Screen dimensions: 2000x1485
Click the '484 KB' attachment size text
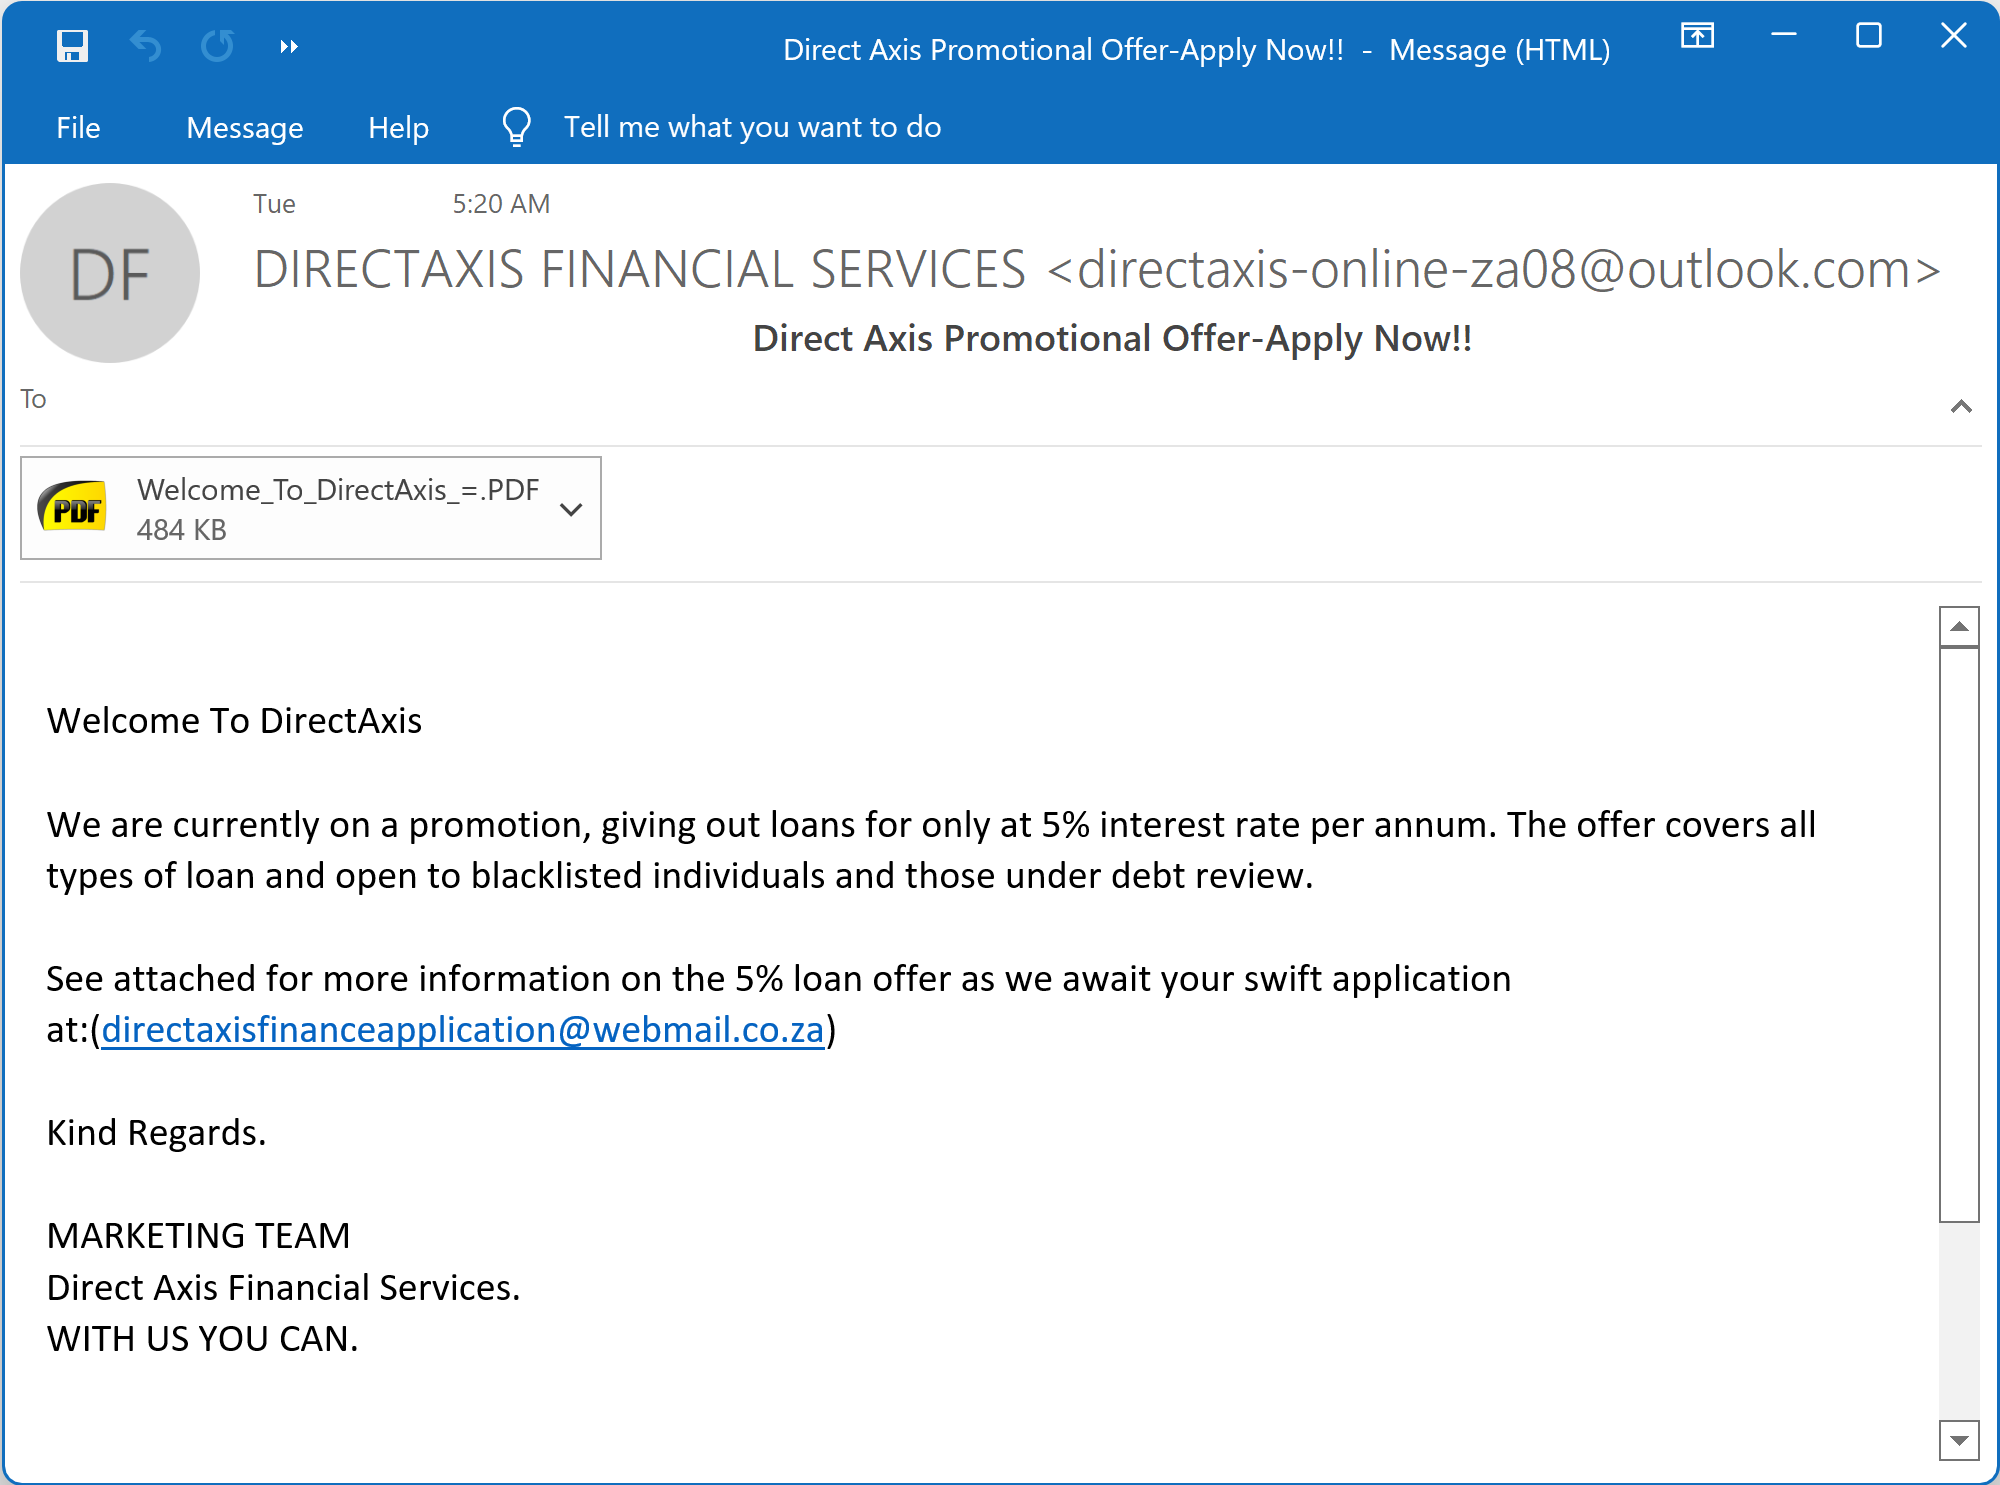tap(181, 530)
